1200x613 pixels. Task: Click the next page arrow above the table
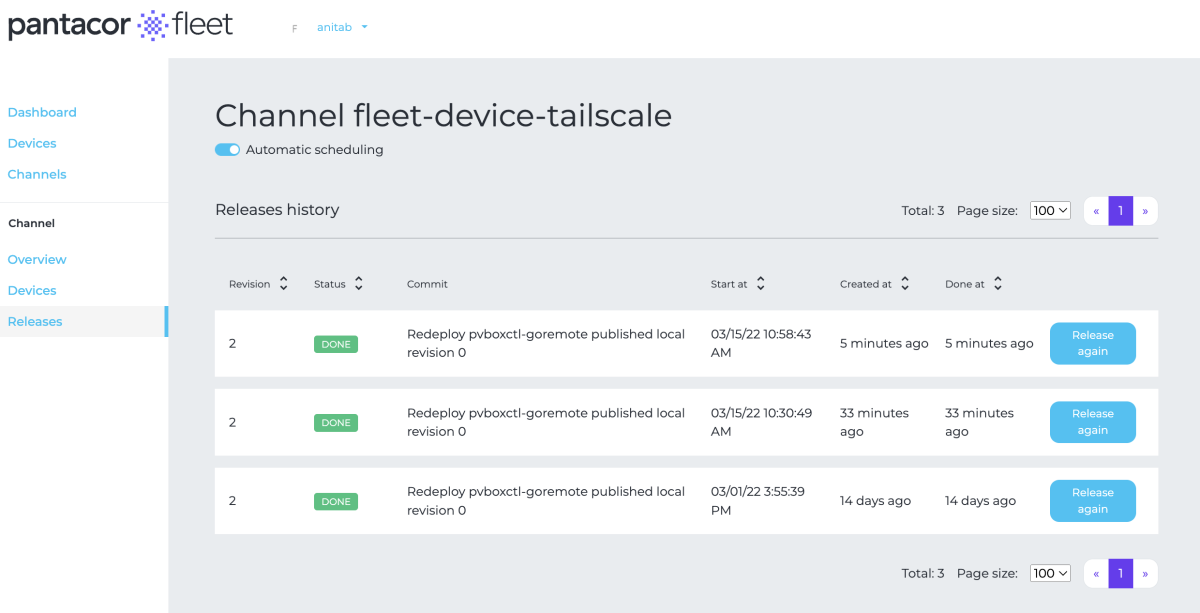pyautogui.click(x=1144, y=210)
